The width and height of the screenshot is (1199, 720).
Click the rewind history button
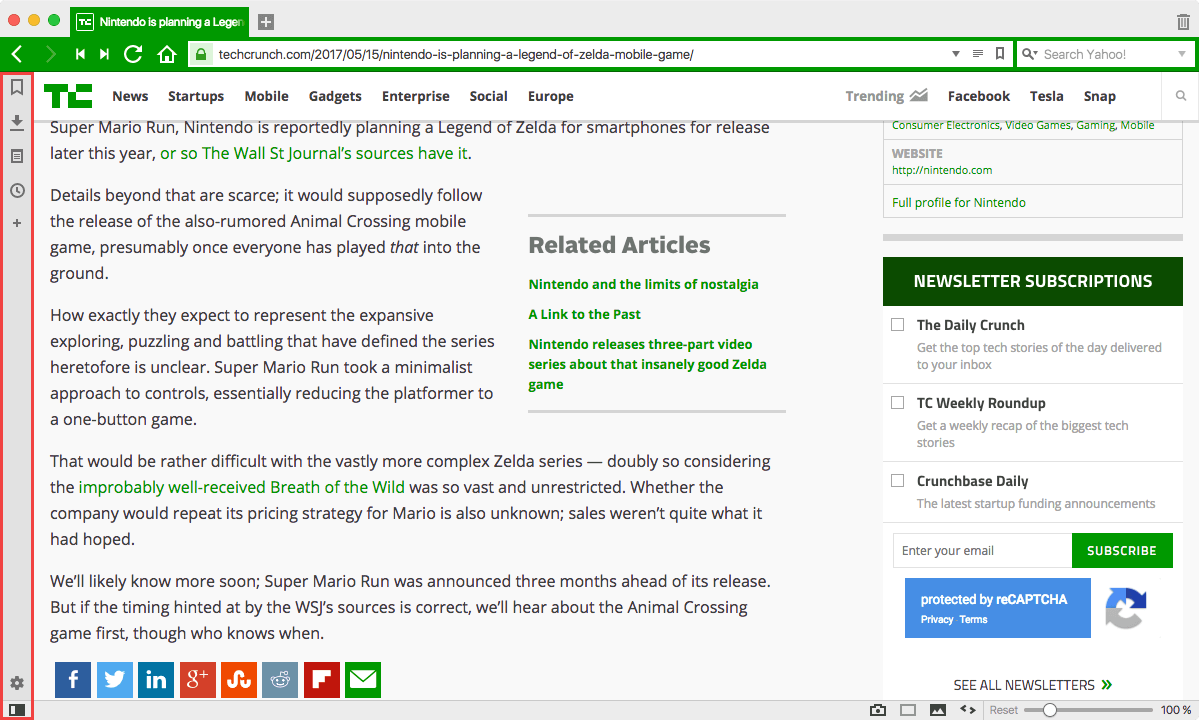[80, 54]
